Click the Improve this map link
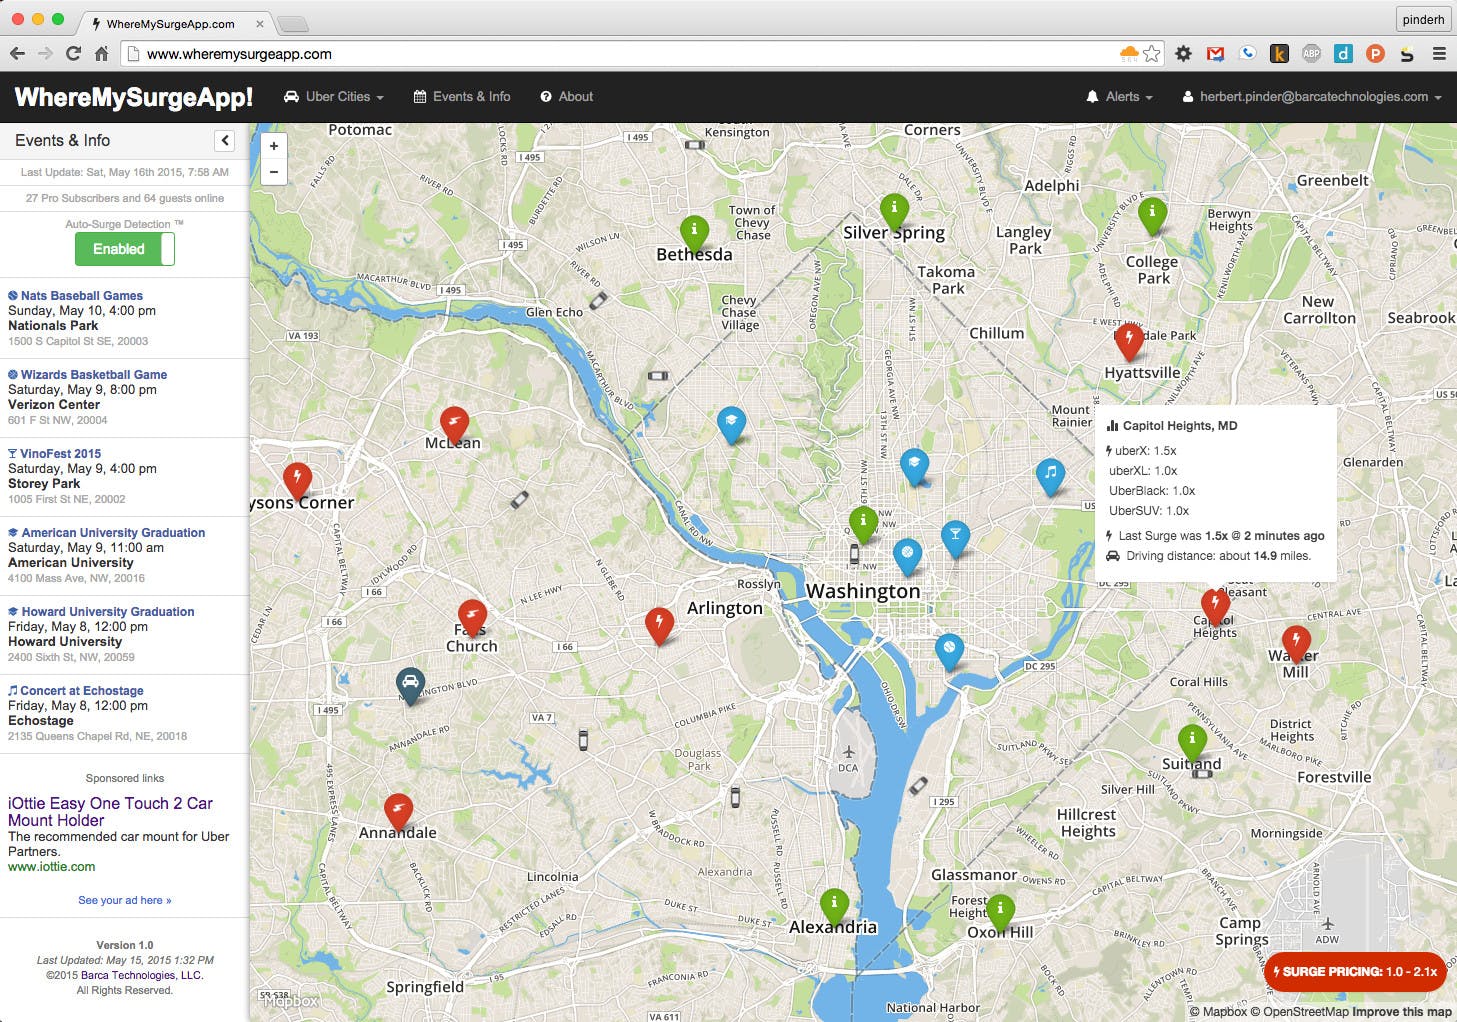Image resolution: width=1457 pixels, height=1022 pixels. tap(1402, 1012)
